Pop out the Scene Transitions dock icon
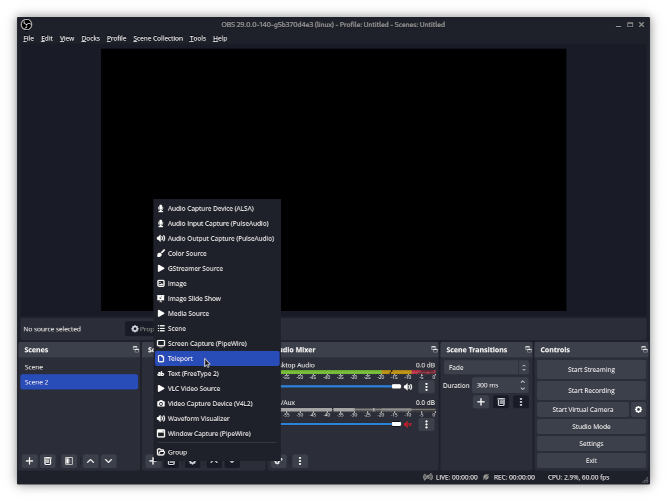Viewport: 667px width, 501px height. [x=528, y=349]
